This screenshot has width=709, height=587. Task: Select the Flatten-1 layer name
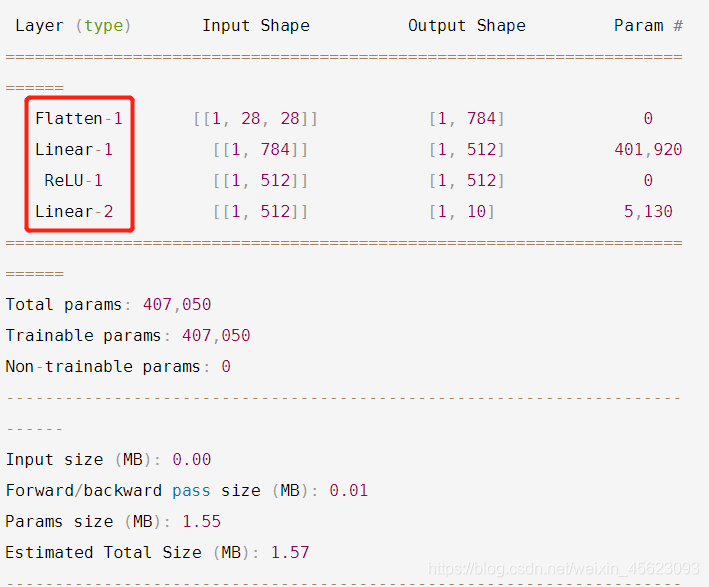click(79, 118)
